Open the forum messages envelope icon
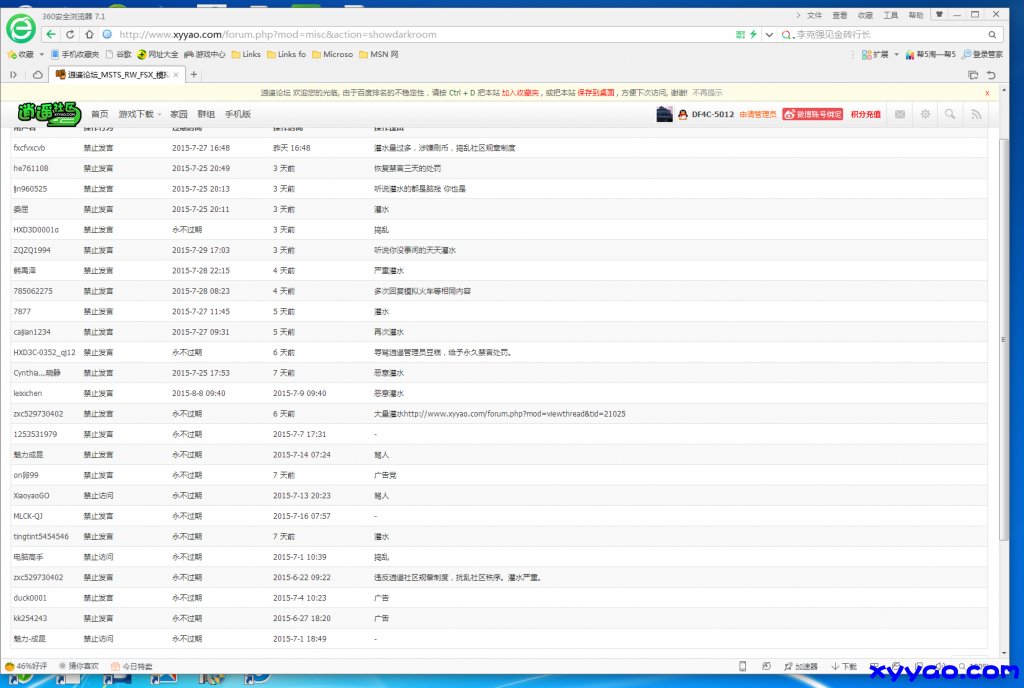This screenshot has width=1024, height=688. [x=900, y=114]
